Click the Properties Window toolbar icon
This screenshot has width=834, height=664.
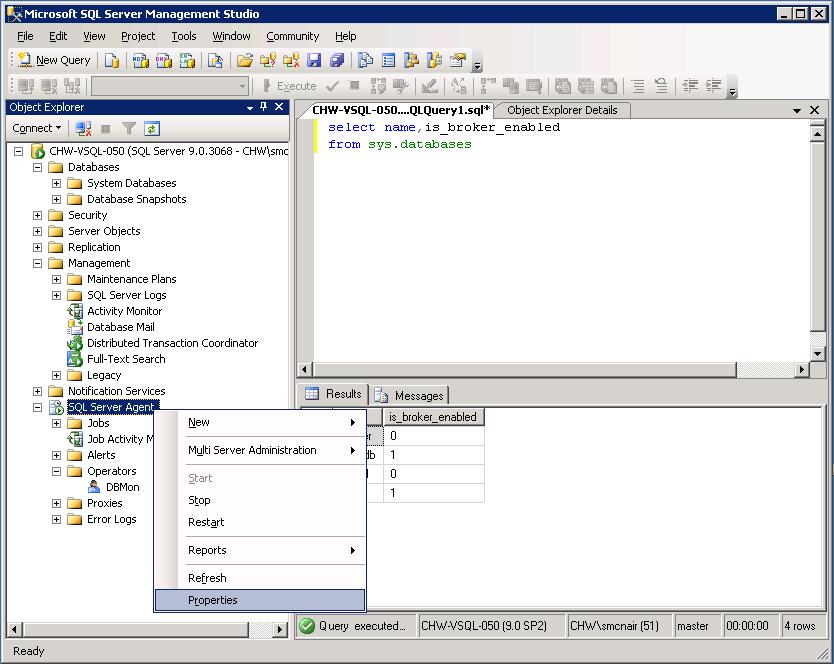coord(458,60)
